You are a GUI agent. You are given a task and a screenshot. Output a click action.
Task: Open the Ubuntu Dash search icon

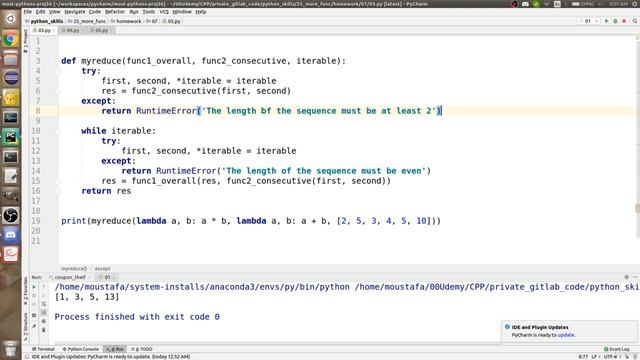tap(11, 19)
